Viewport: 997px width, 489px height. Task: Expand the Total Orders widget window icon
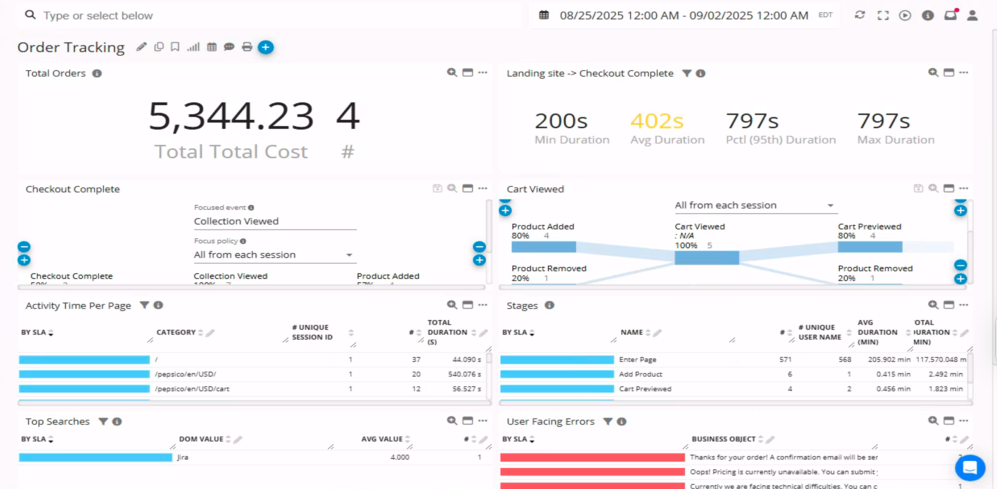pyautogui.click(x=467, y=73)
